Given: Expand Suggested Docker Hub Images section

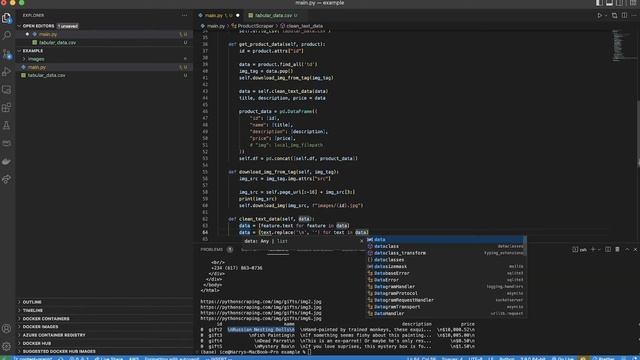Looking at the screenshot, I should click(104, 351).
